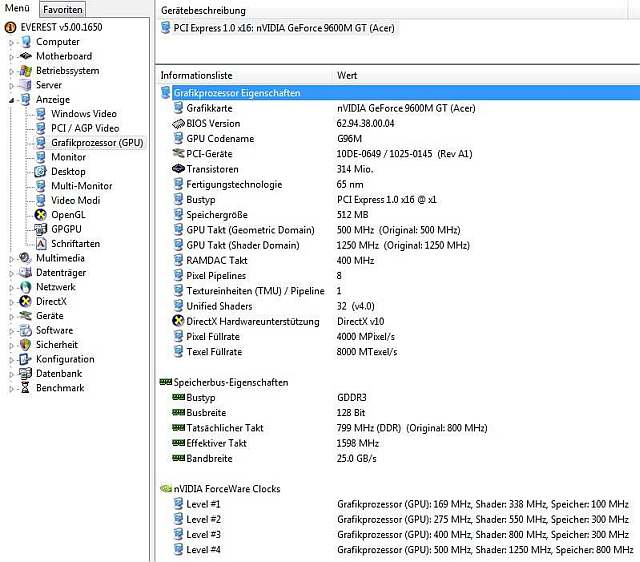Open the Schriftarten font icon

[x=41, y=244]
